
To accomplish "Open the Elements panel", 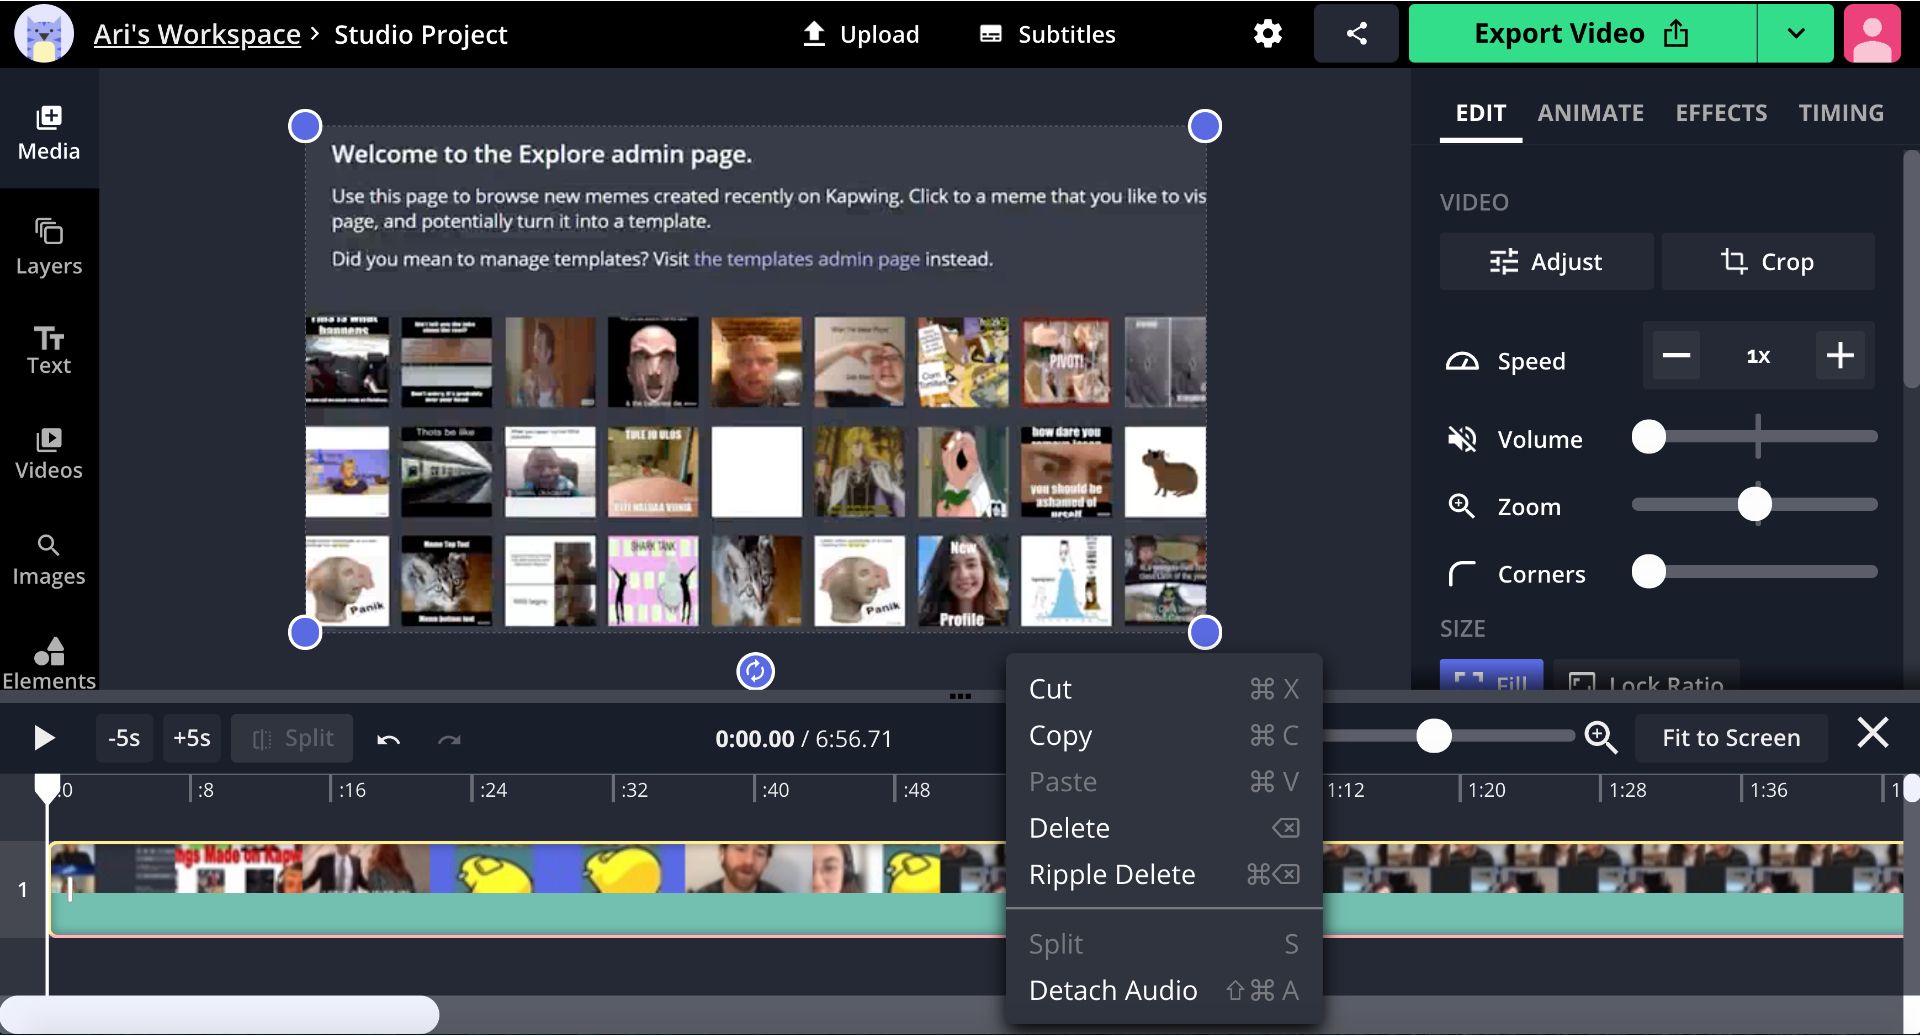I will (x=49, y=660).
